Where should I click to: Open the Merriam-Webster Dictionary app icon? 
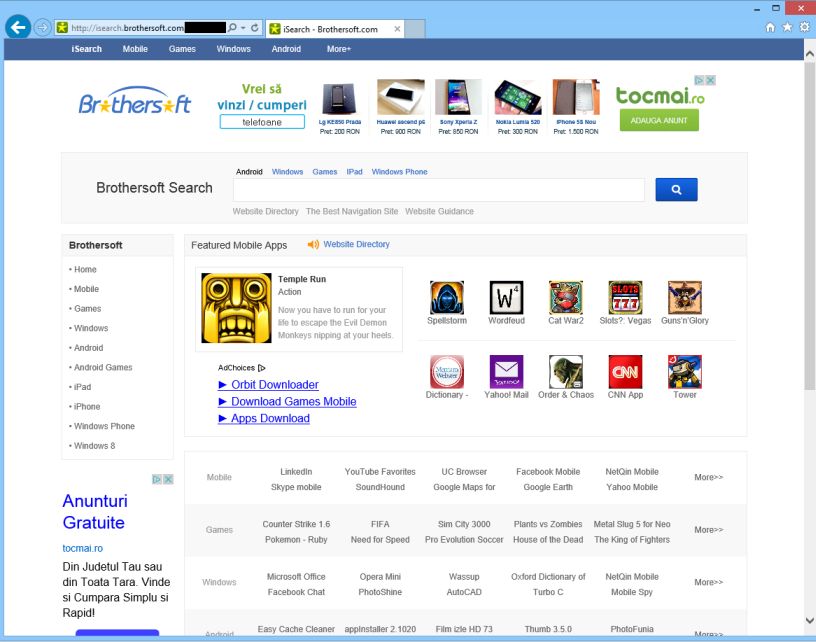447,372
